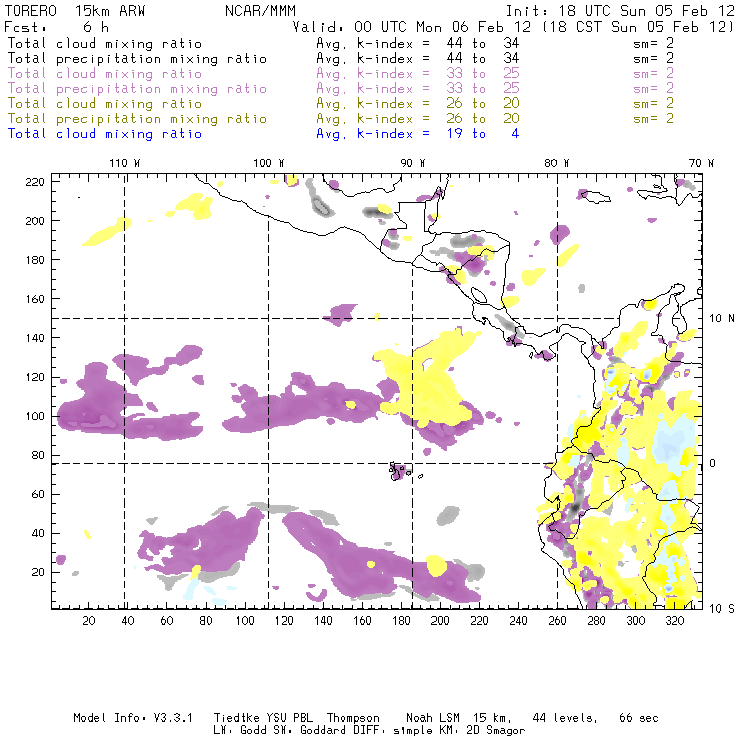
Task: Click the "Model Info: V3.3.1" footer text
Action: point(133,718)
